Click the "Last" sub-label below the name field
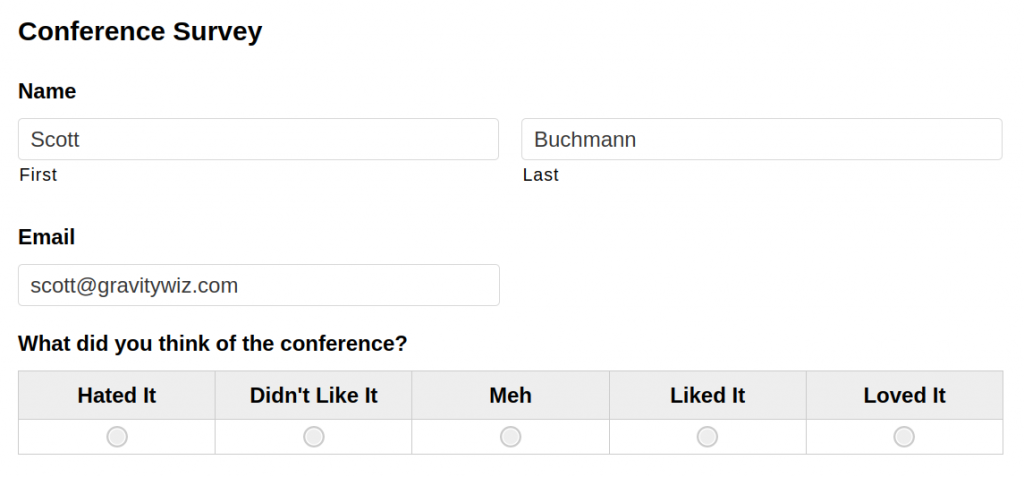 (541, 176)
